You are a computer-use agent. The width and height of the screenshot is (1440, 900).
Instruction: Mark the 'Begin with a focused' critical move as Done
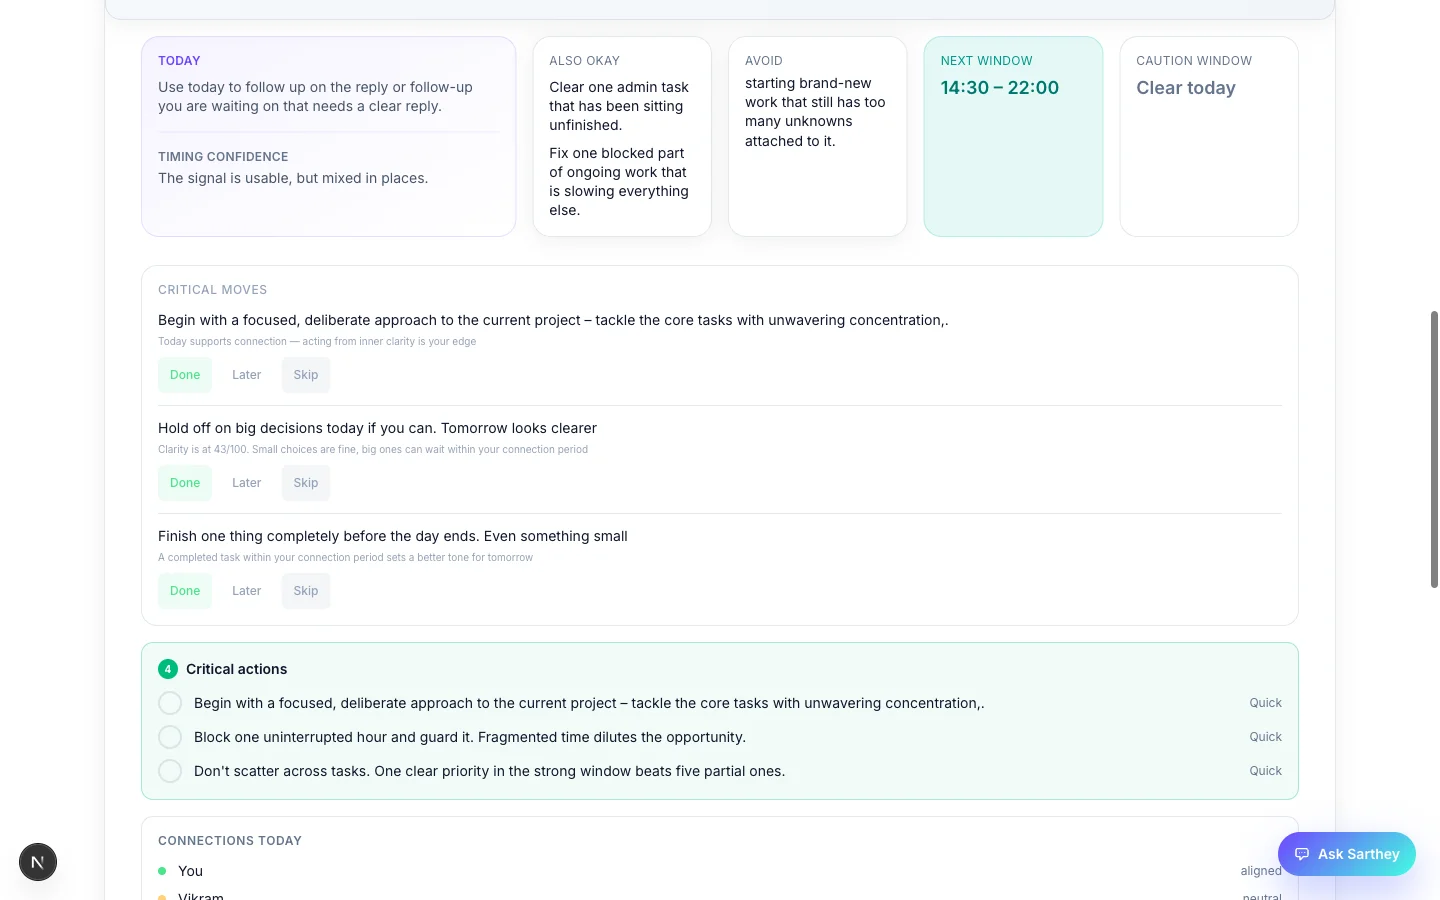point(185,375)
